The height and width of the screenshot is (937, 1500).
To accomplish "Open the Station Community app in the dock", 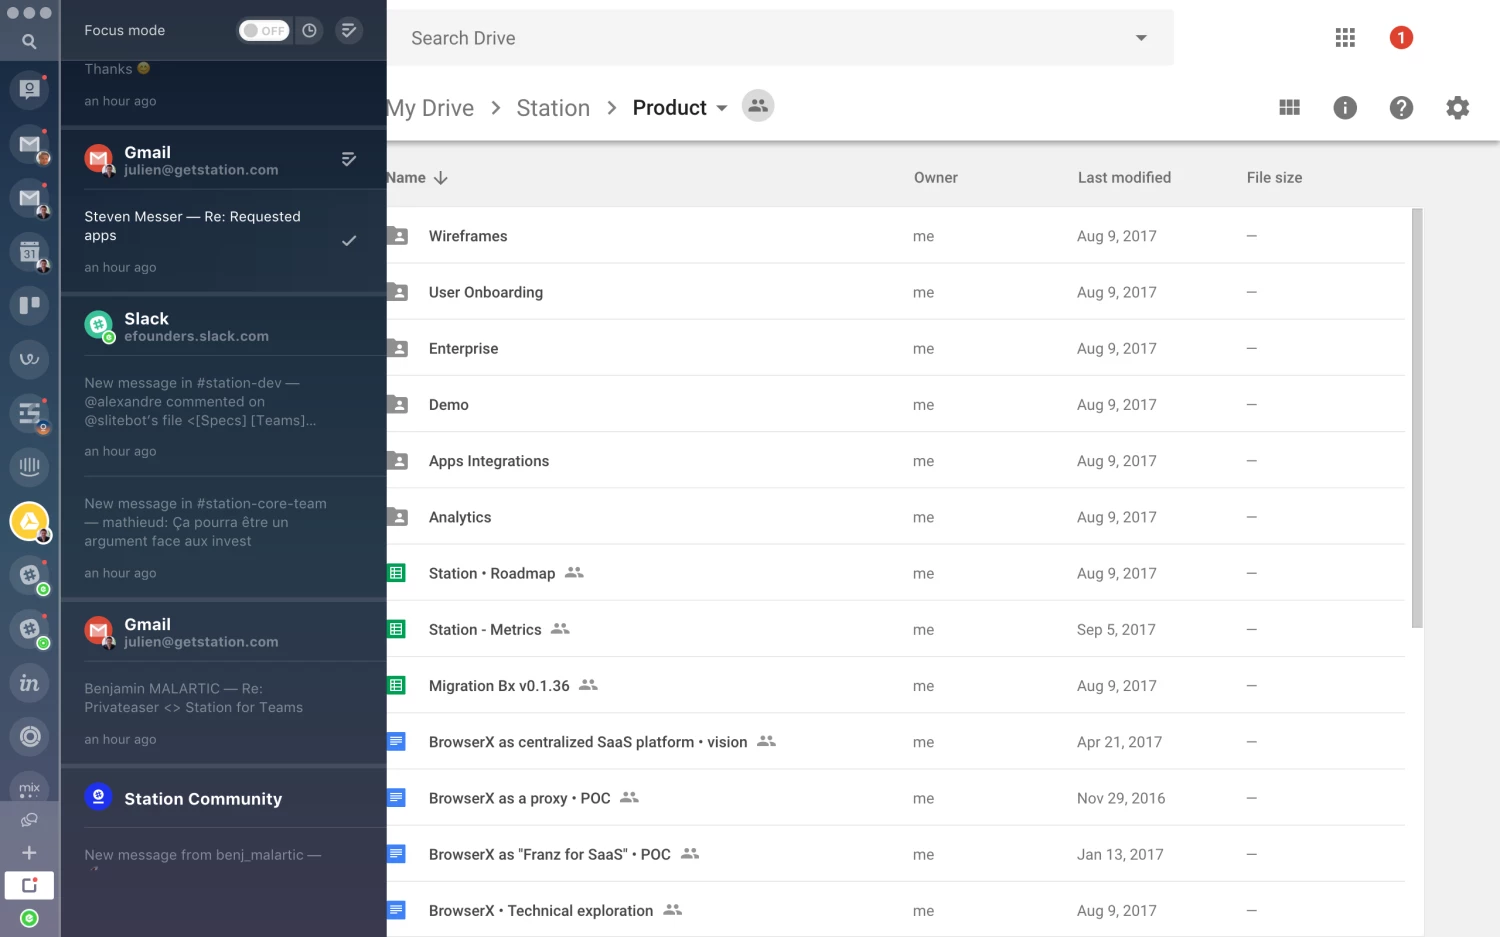I will point(29,90).
